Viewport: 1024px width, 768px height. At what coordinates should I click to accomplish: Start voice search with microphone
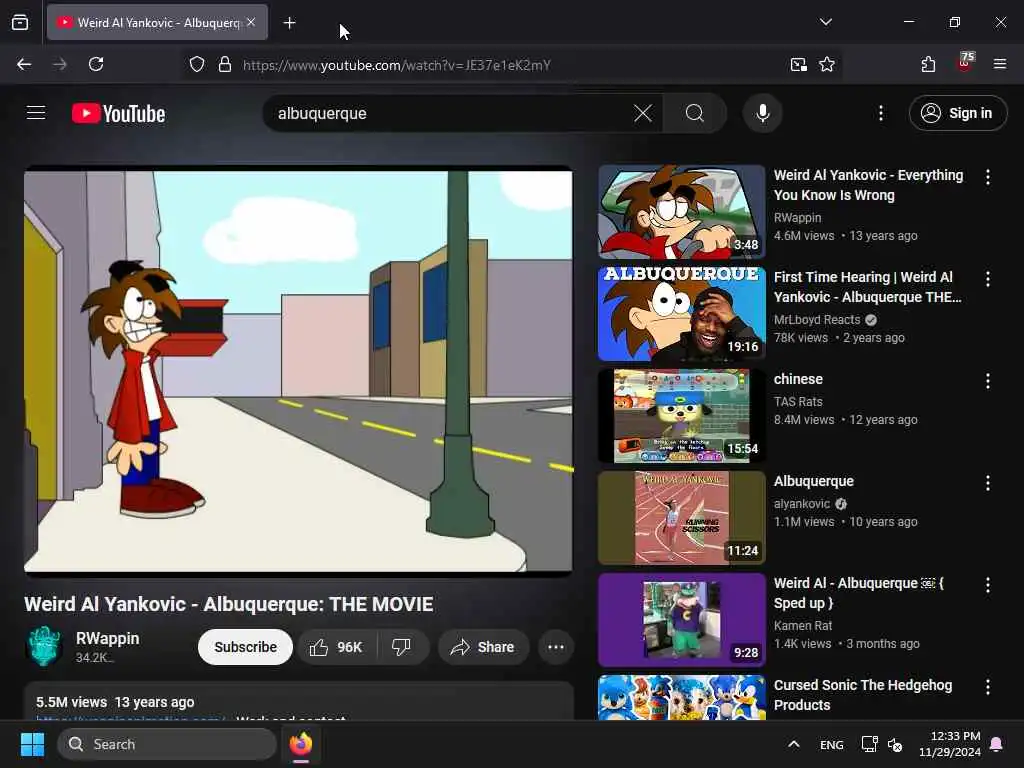(x=762, y=113)
